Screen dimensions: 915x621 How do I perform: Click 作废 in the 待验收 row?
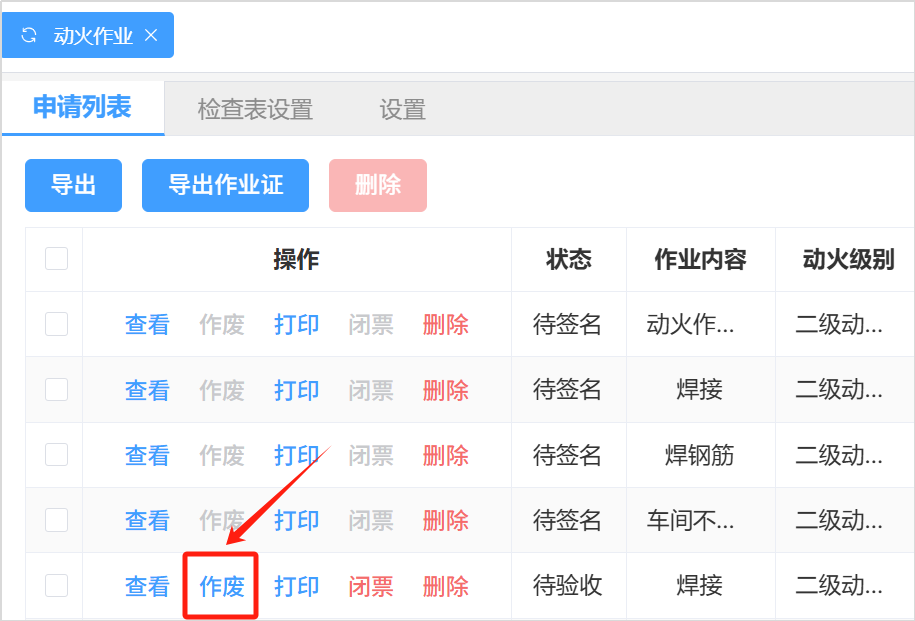pyautogui.click(x=222, y=586)
